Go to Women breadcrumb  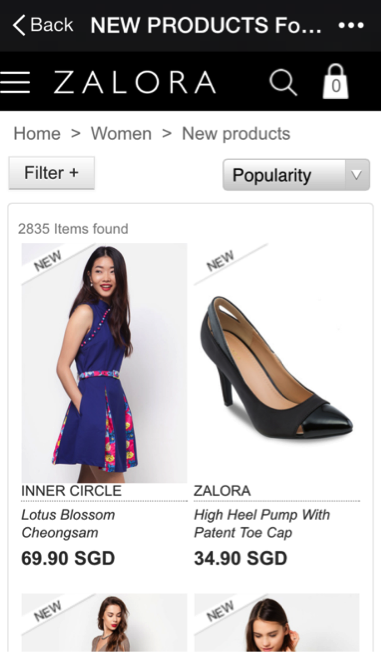pos(121,134)
